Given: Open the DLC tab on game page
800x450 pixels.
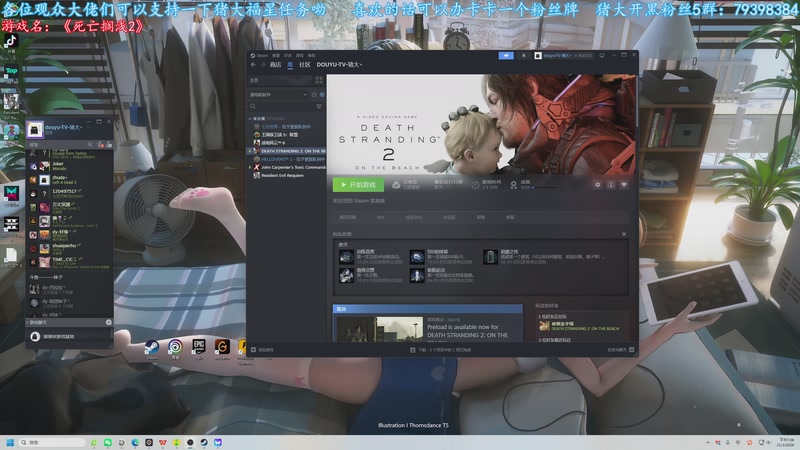Looking at the screenshot, I should click(x=381, y=217).
